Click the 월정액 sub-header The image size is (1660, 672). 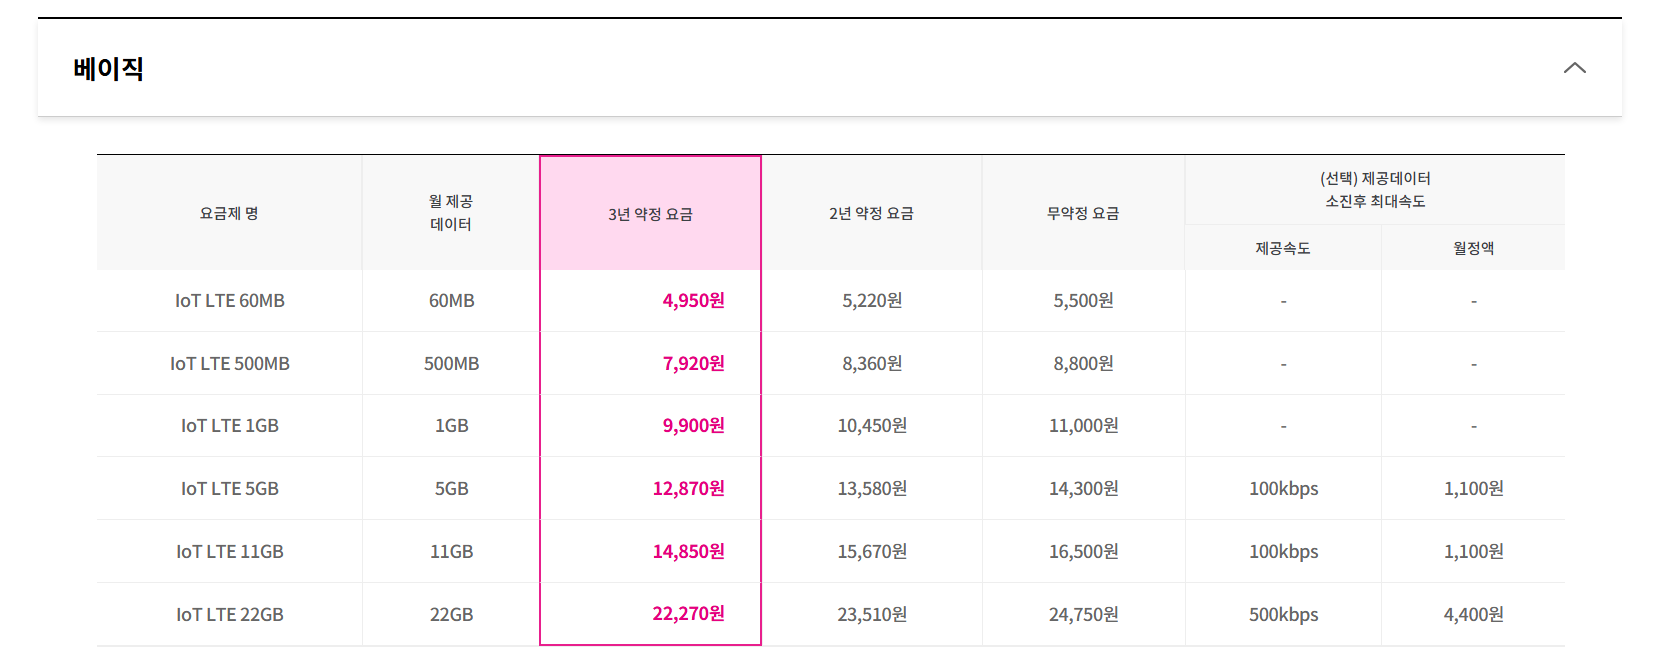click(x=1473, y=248)
